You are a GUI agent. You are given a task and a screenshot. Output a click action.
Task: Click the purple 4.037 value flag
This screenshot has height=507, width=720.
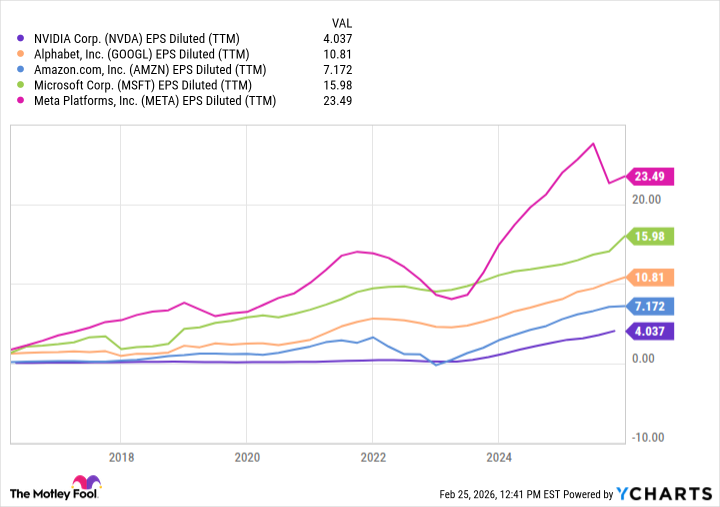[x=652, y=330]
